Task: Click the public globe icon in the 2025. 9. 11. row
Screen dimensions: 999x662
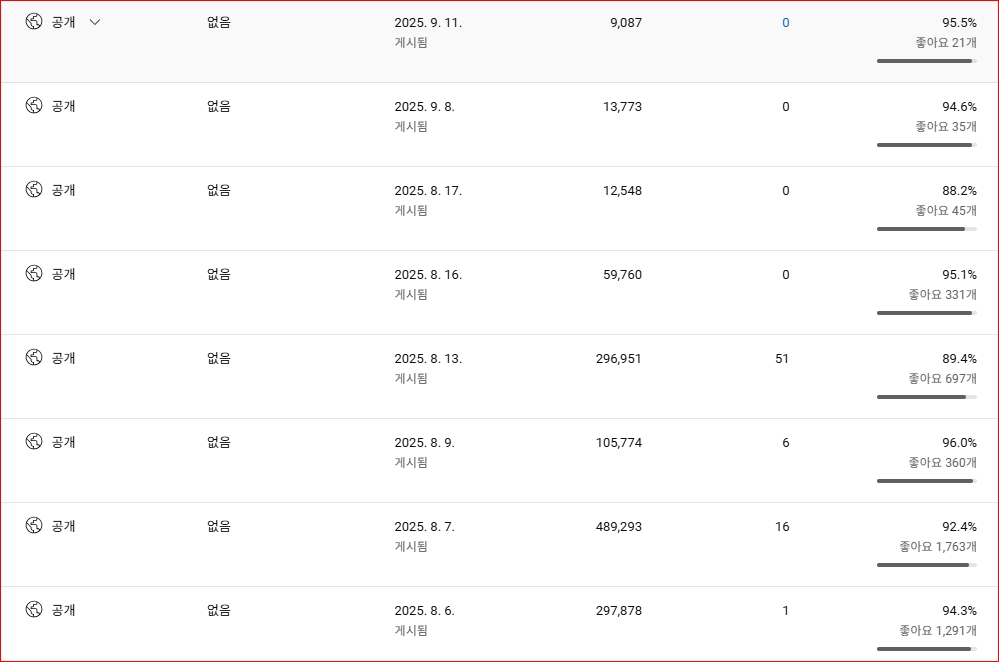Action: [34, 22]
